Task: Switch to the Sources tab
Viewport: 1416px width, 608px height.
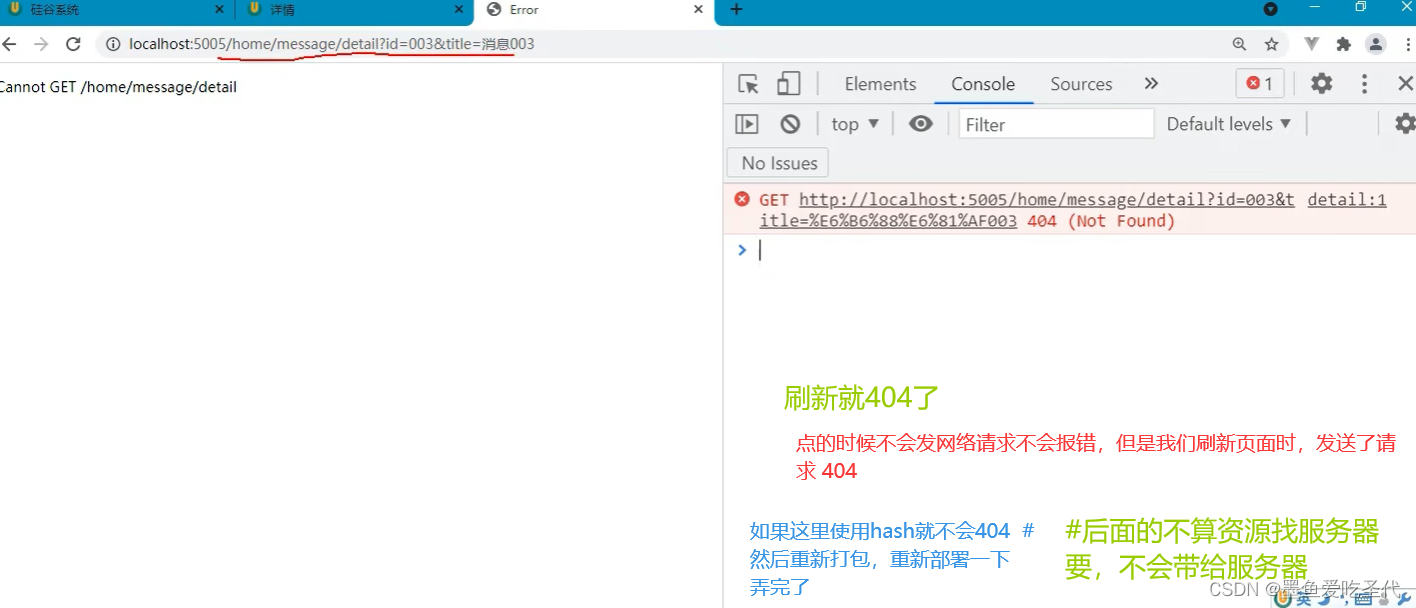Action: pos(1081,84)
